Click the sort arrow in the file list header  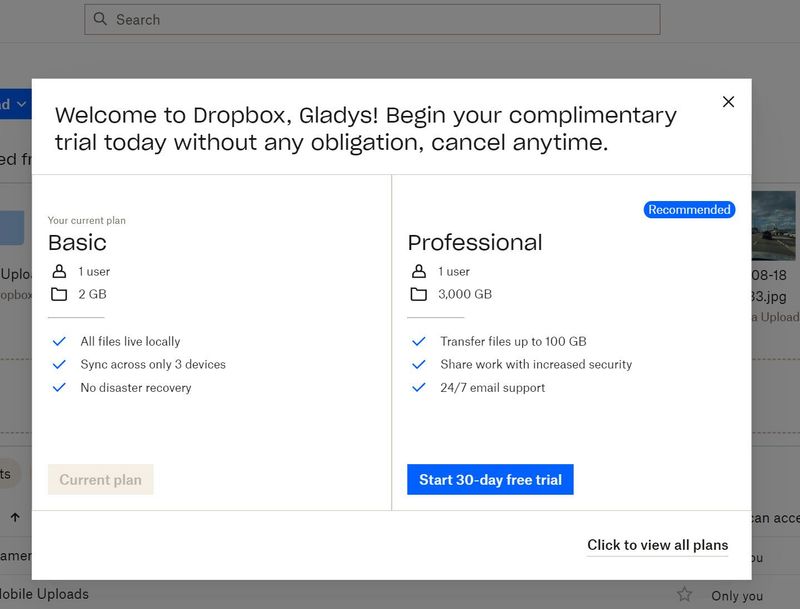(15, 518)
